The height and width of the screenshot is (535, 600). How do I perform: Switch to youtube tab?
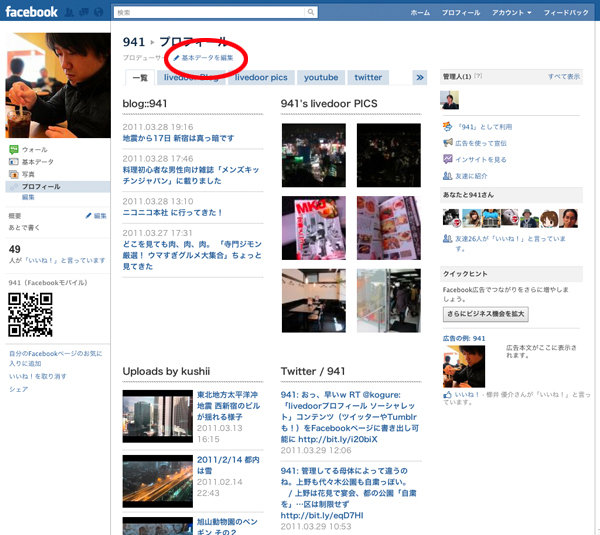tap(321, 78)
